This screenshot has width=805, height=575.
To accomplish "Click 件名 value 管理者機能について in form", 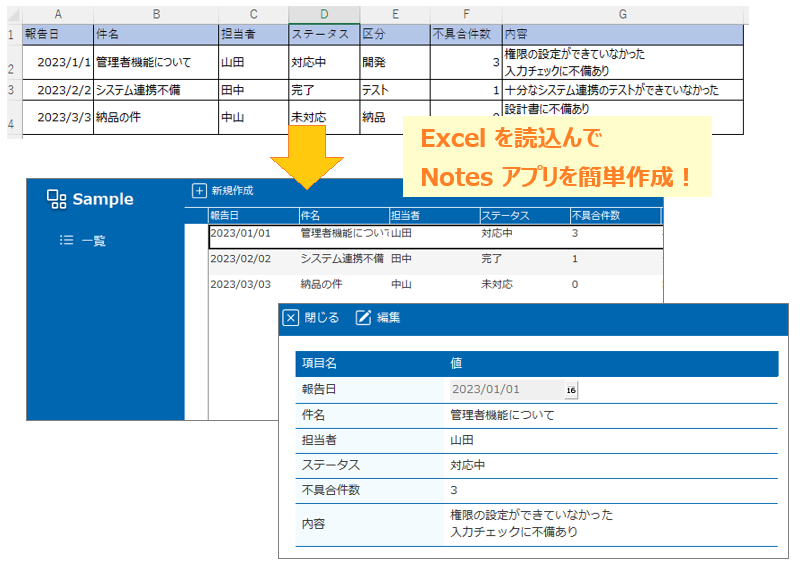I will click(502, 415).
